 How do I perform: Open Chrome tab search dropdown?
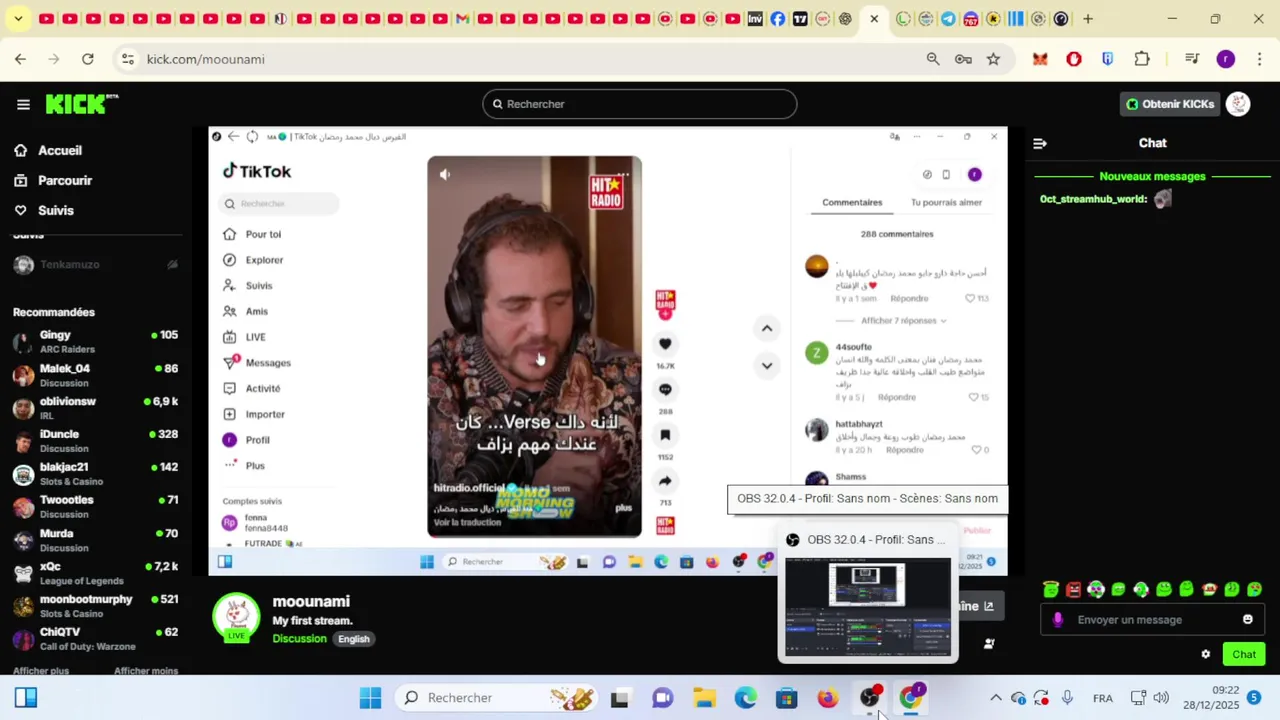pyautogui.click(x=18, y=19)
